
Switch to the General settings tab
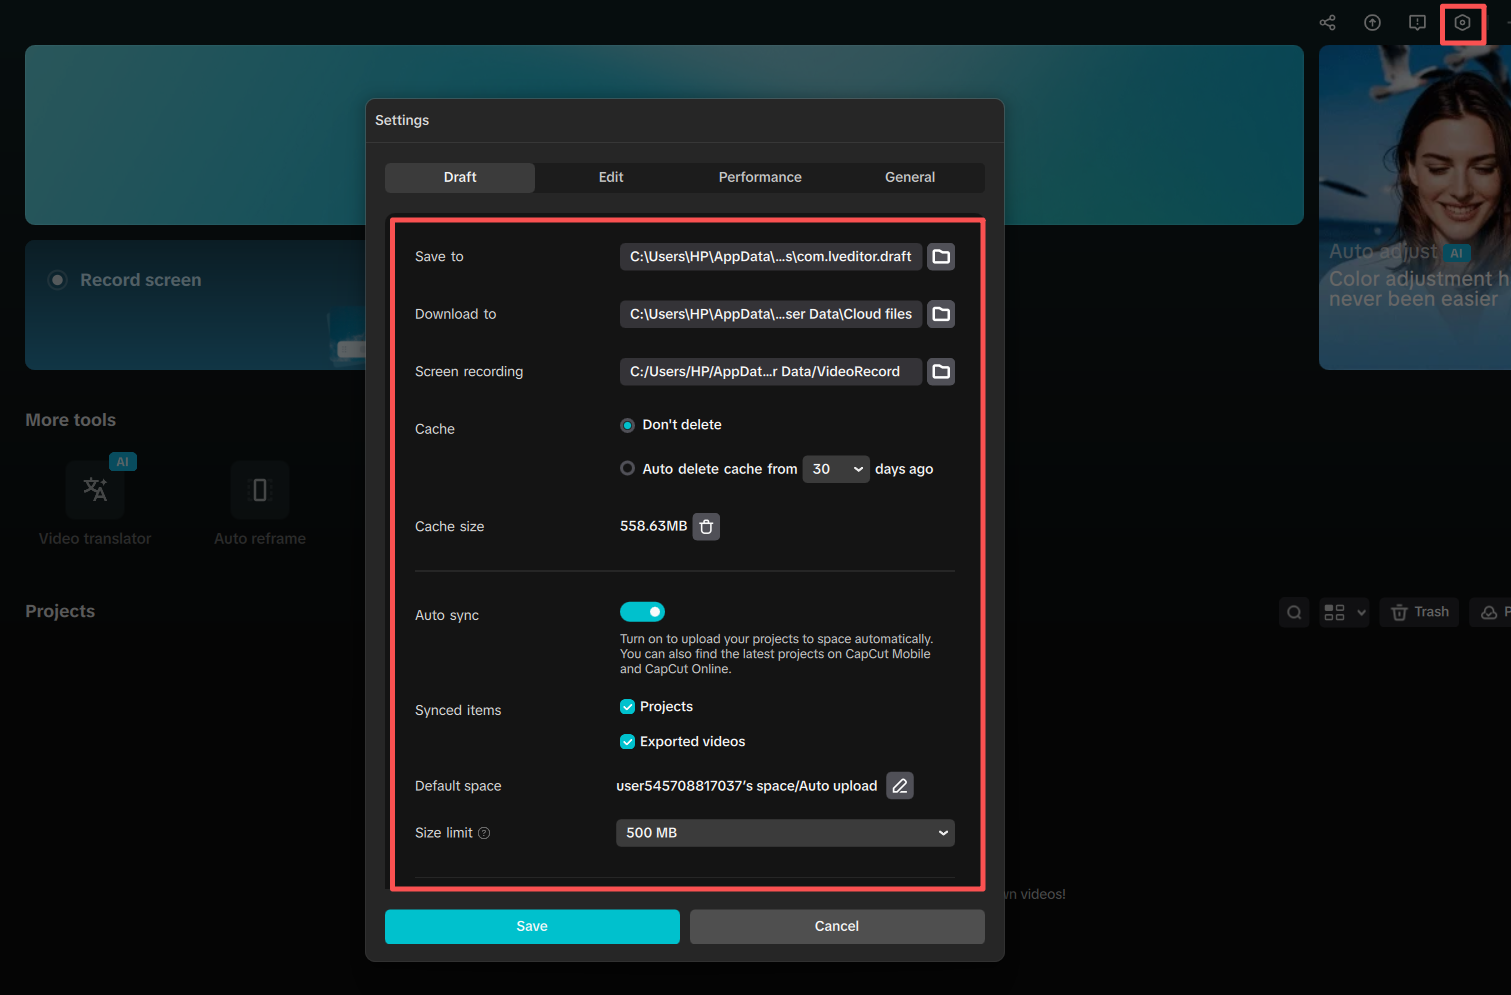point(909,177)
